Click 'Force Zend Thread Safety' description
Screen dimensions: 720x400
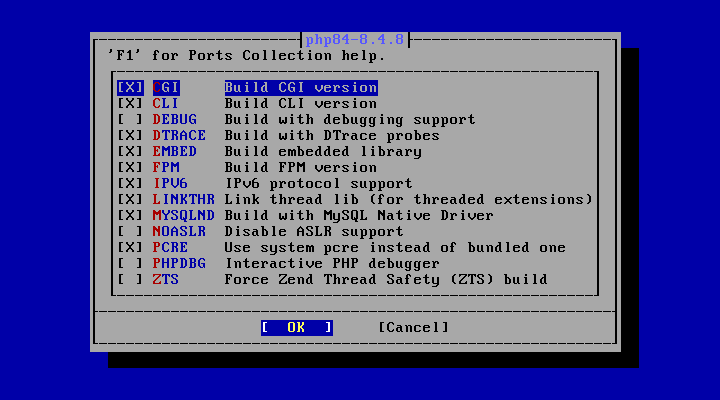(386, 280)
